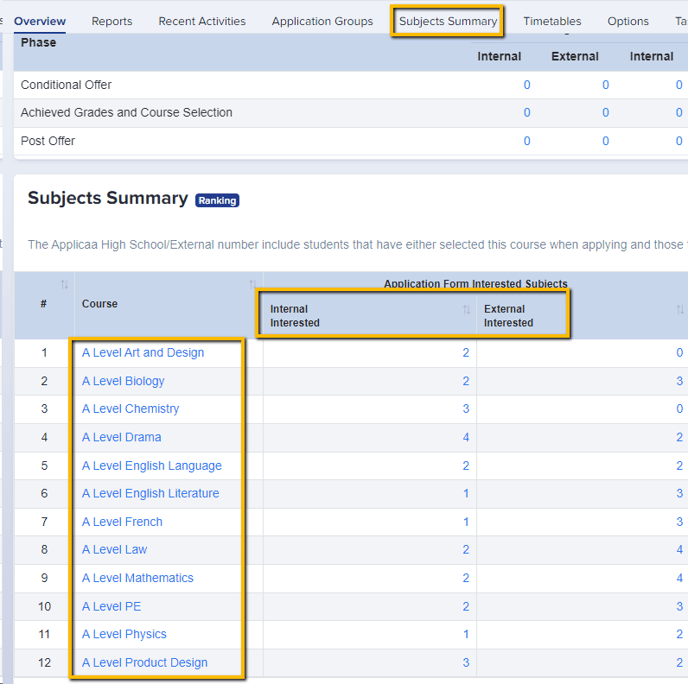
Task: Click Post Offer External count link
Action: tap(606, 141)
